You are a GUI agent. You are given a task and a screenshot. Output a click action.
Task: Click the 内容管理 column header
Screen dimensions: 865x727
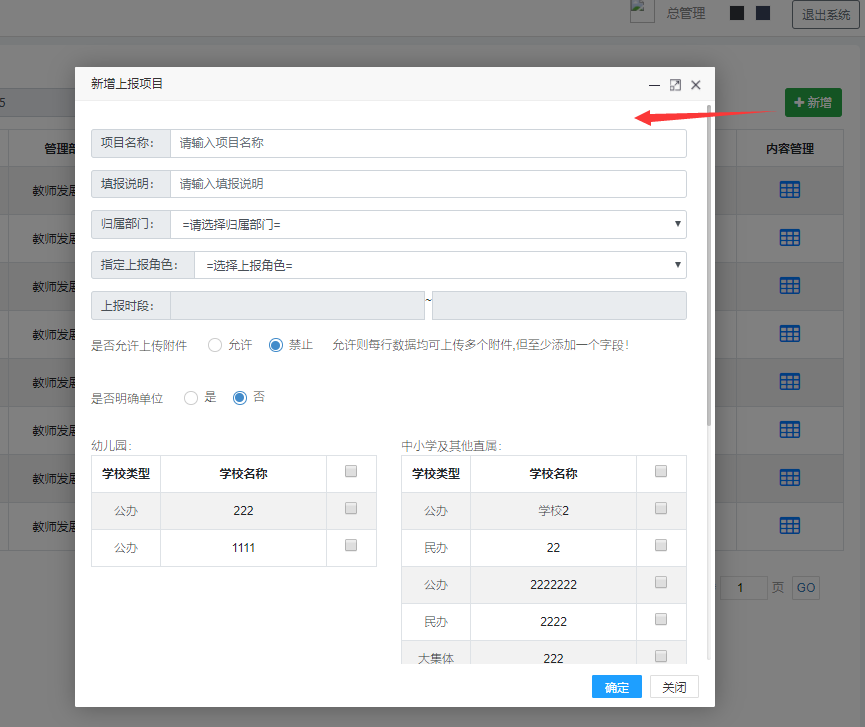[789, 148]
